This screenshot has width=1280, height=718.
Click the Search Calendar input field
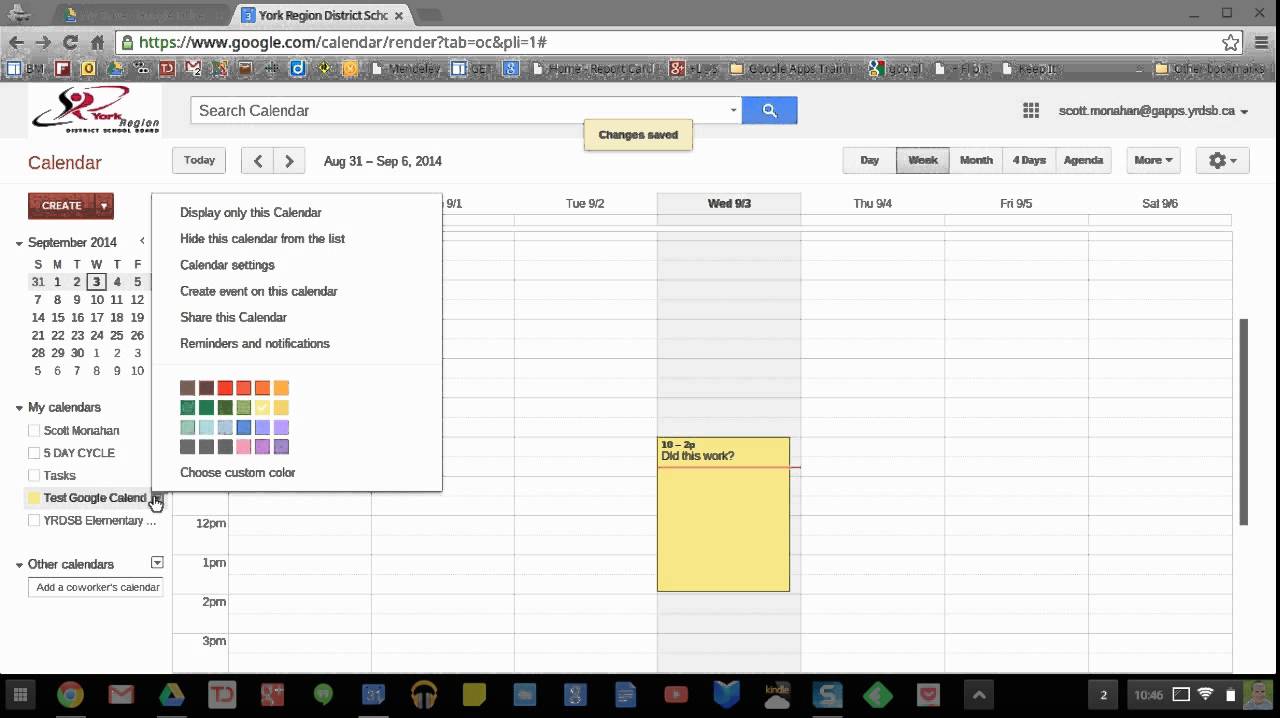point(458,111)
